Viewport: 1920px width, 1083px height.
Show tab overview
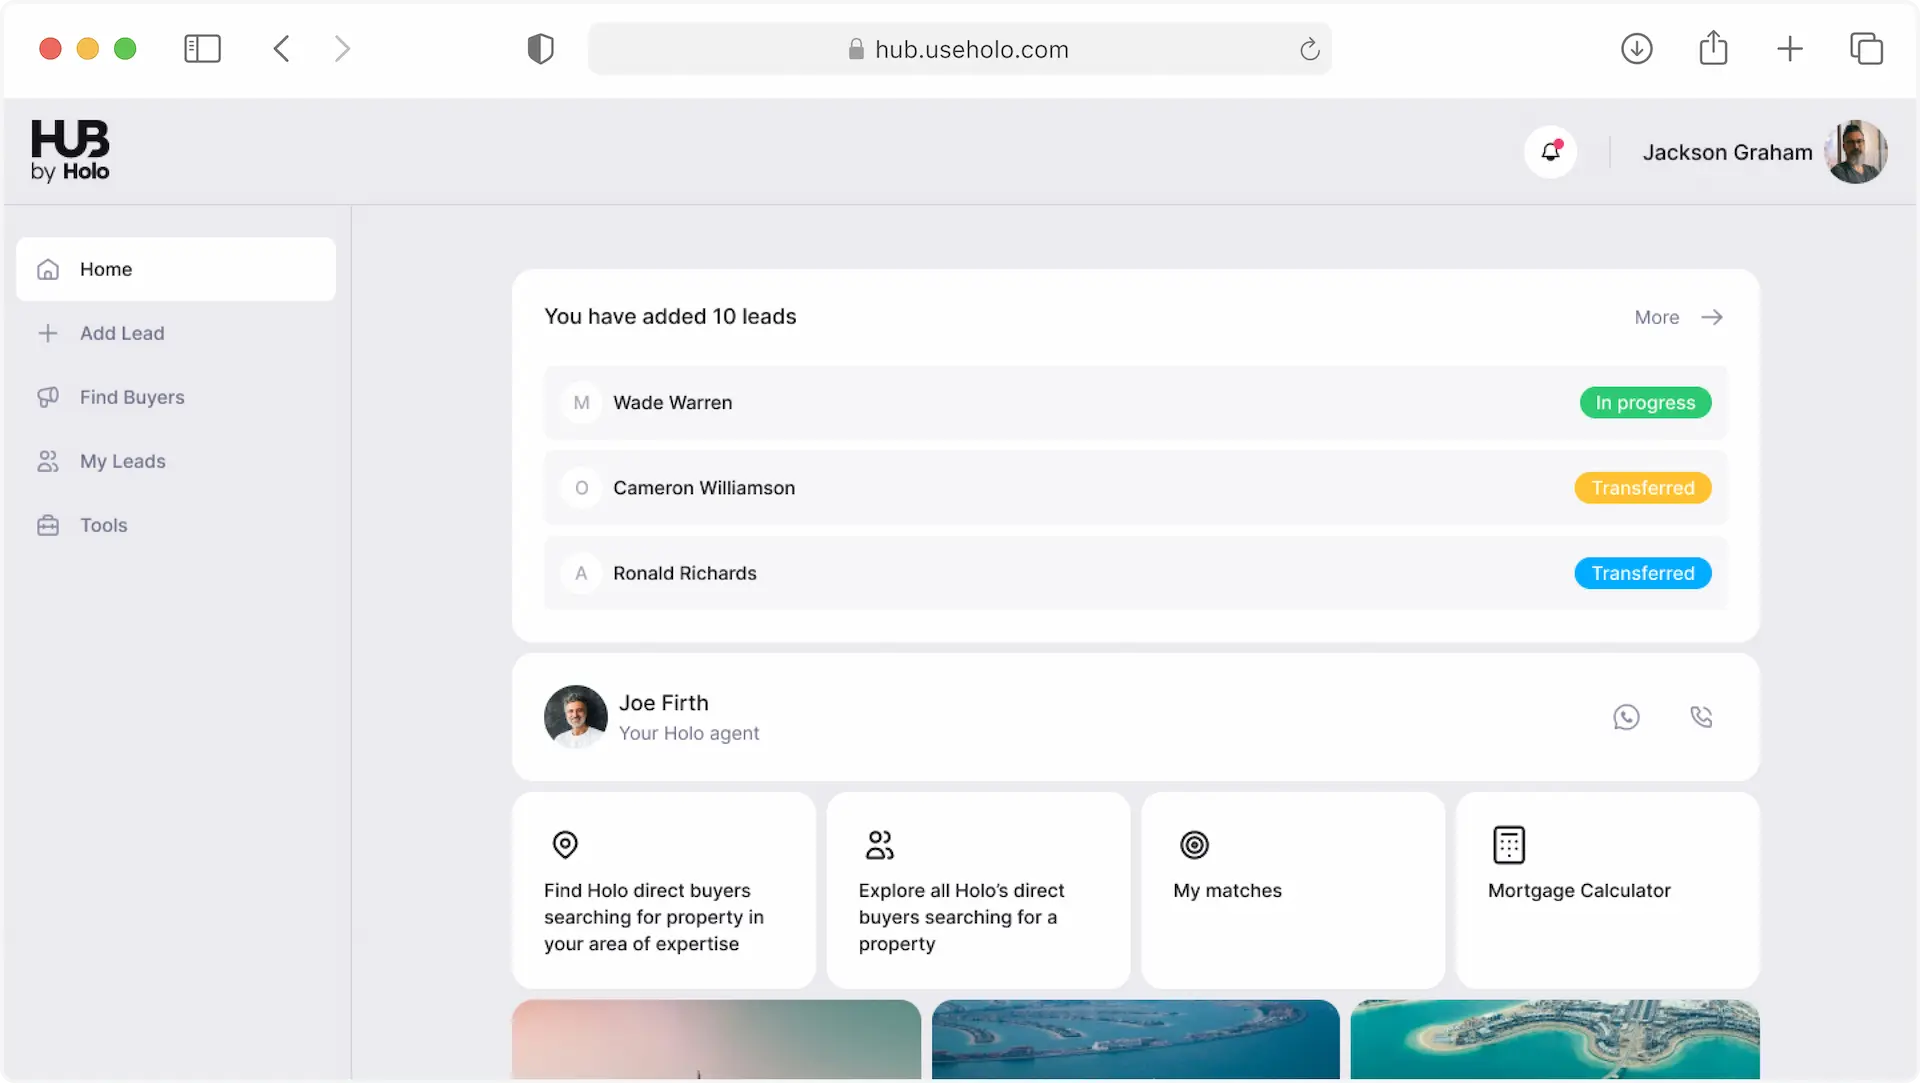click(1866, 48)
